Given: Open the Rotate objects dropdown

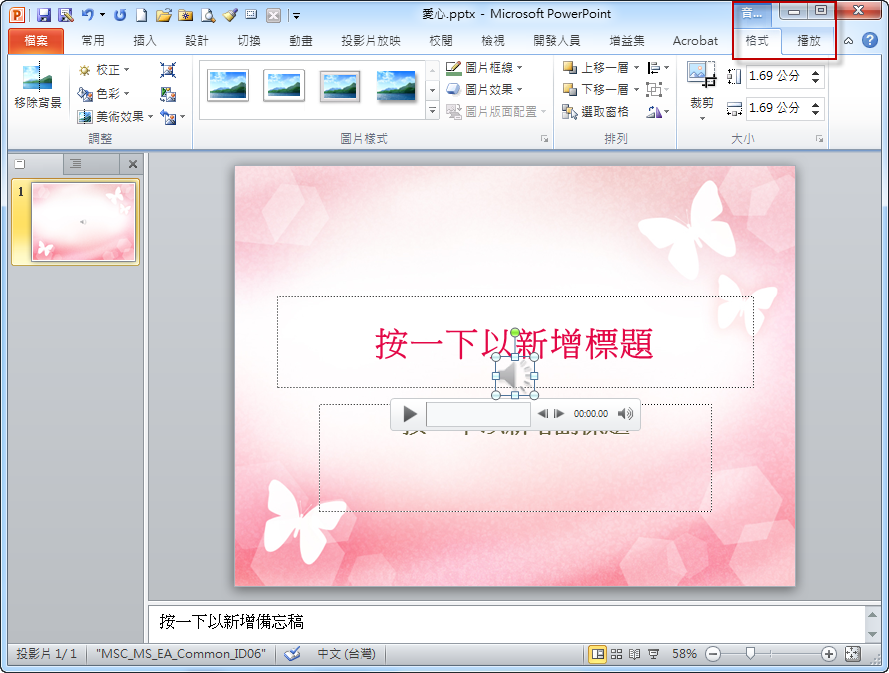Looking at the screenshot, I should tap(658, 112).
